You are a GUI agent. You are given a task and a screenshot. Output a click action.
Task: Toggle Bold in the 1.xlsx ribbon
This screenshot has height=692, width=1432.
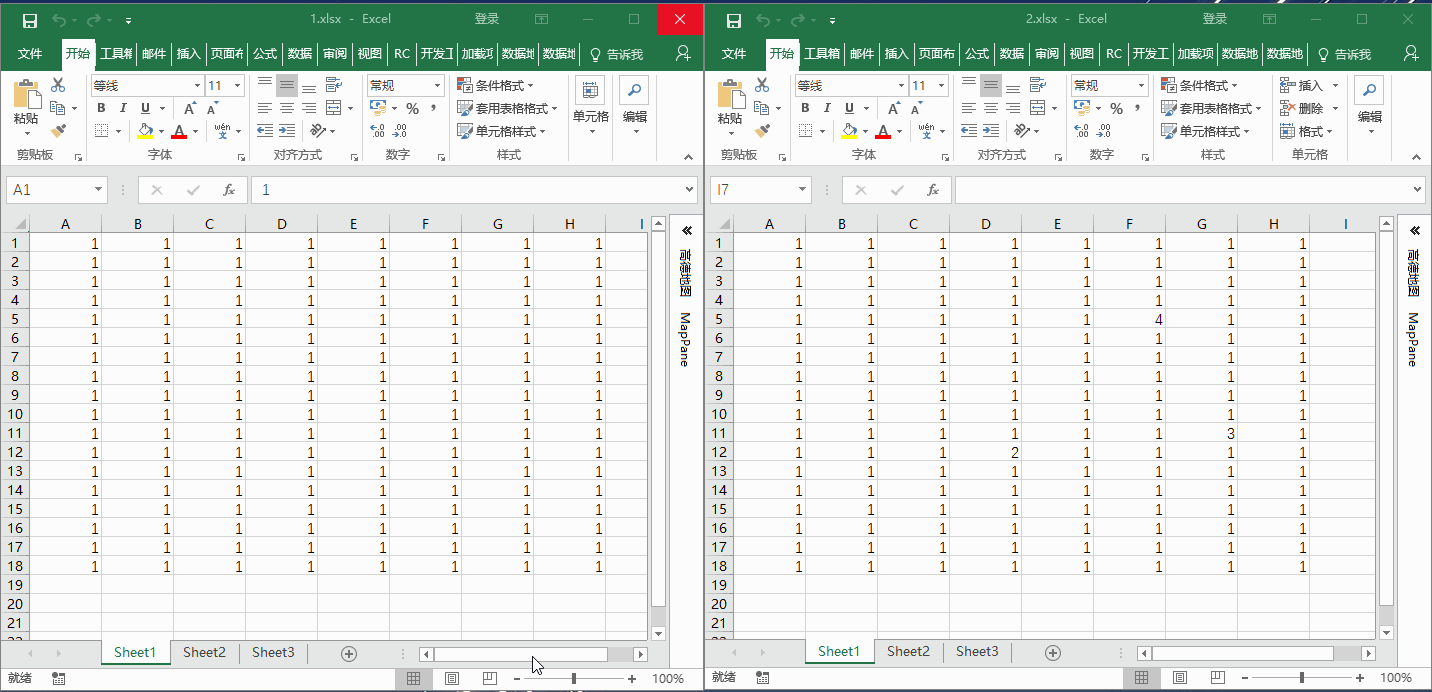click(x=101, y=108)
